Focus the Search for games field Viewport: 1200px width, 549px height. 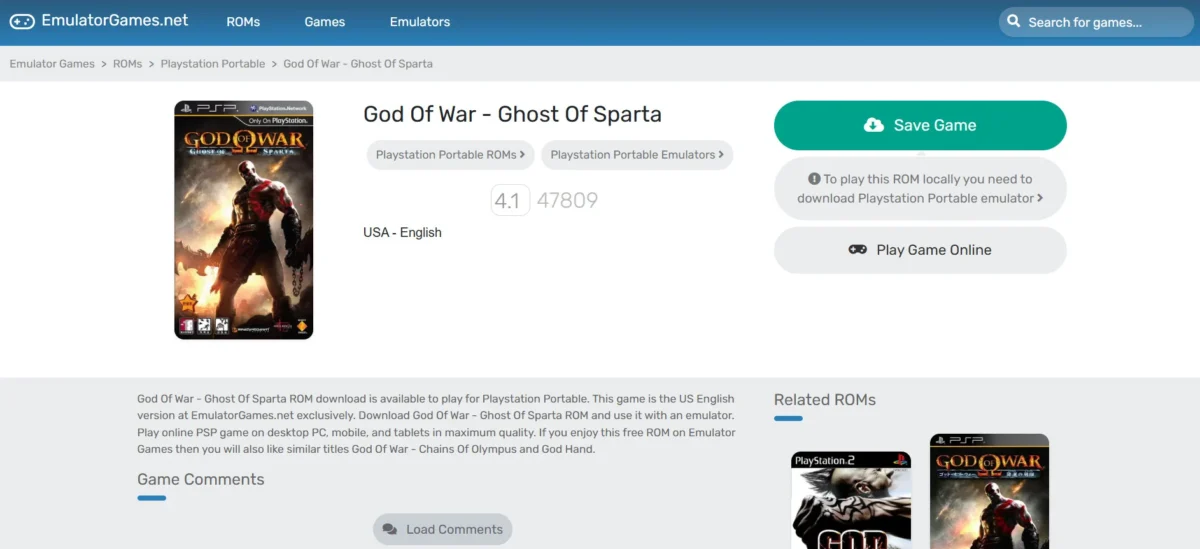click(1094, 22)
